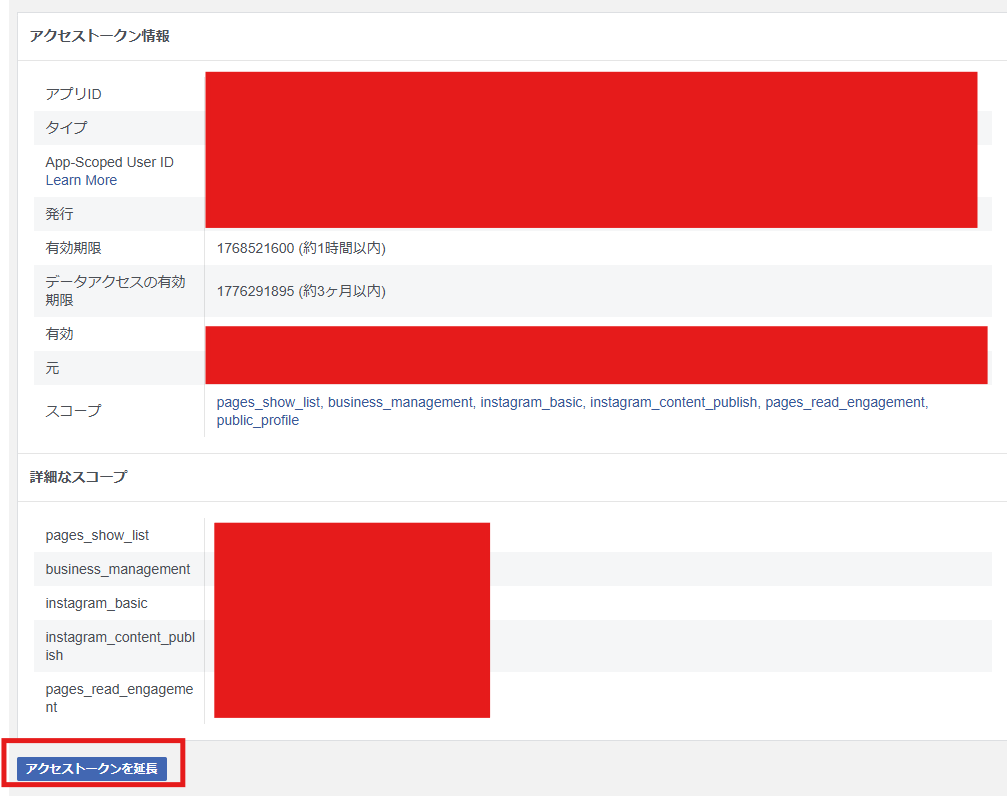The image size is (1007, 796).
Task: Select business_management in the detailed scopes table
Action: (x=118, y=569)
